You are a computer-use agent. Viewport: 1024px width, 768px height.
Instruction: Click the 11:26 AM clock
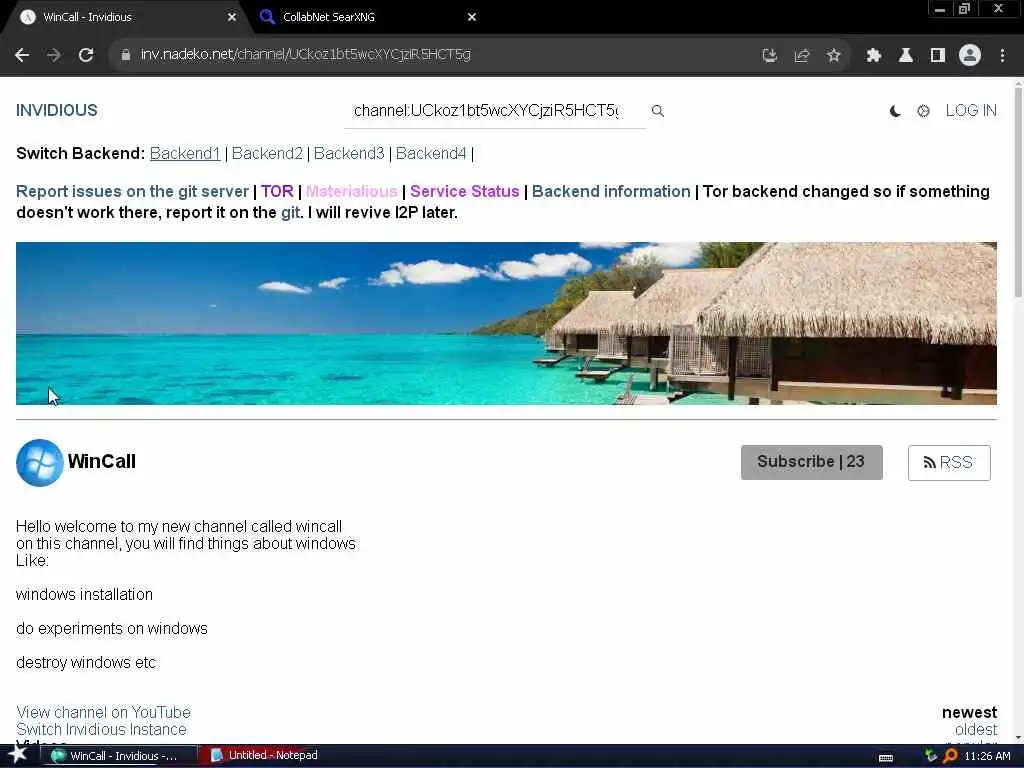(x=987, y=756)
